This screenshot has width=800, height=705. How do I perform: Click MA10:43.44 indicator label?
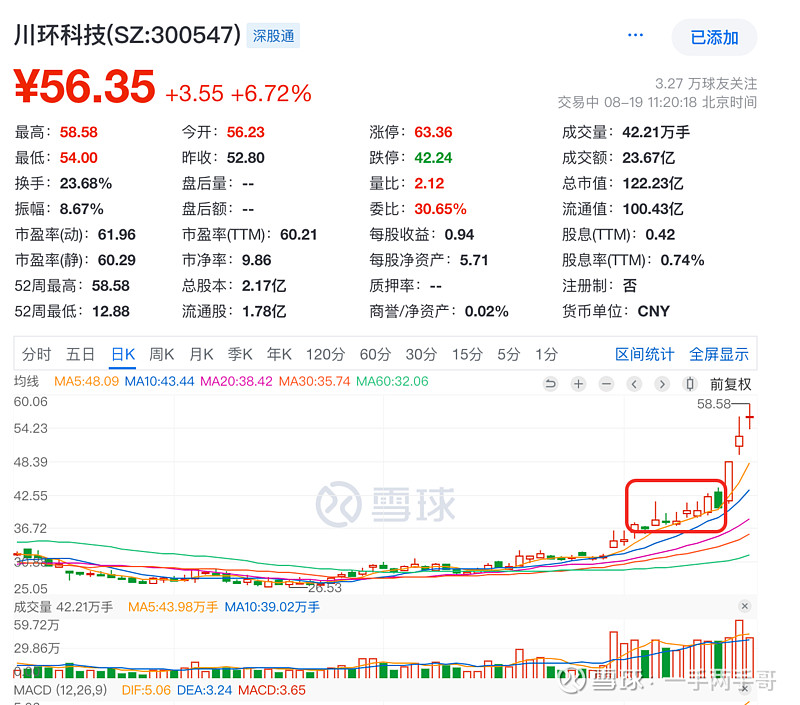pyautogui.click(x=159, y=382)
